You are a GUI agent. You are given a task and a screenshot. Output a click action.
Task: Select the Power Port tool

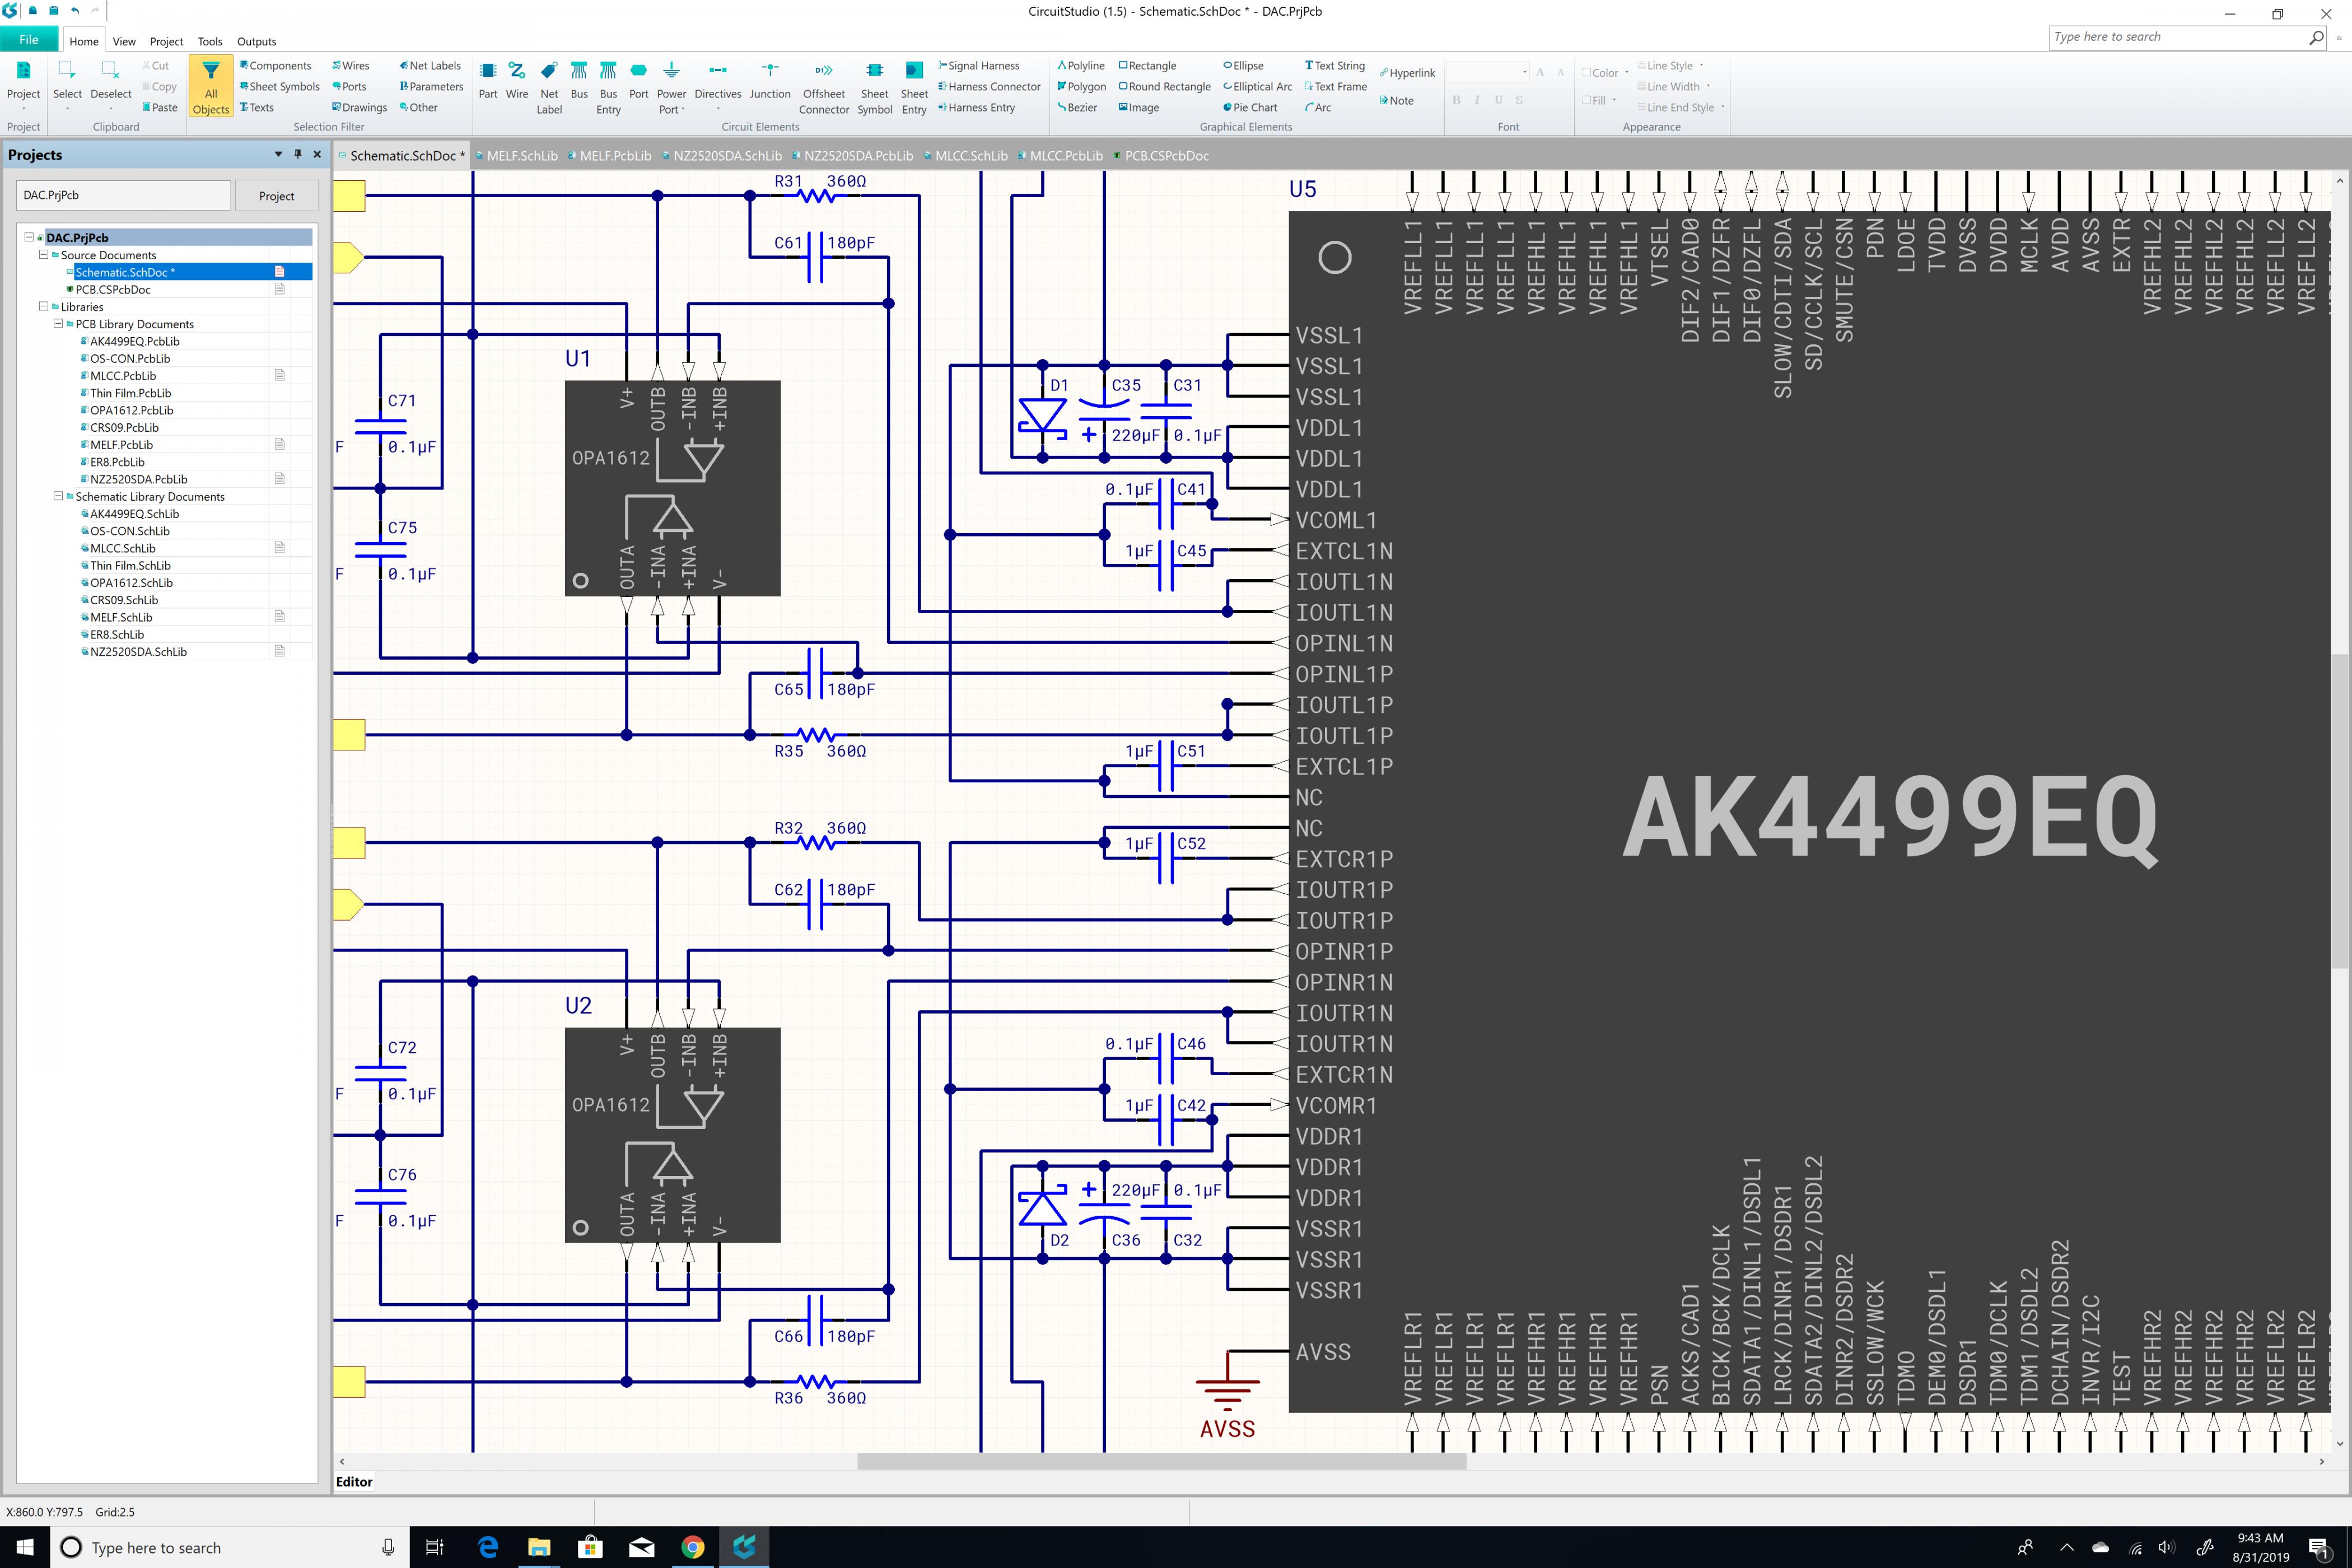(x=671, y=87)
